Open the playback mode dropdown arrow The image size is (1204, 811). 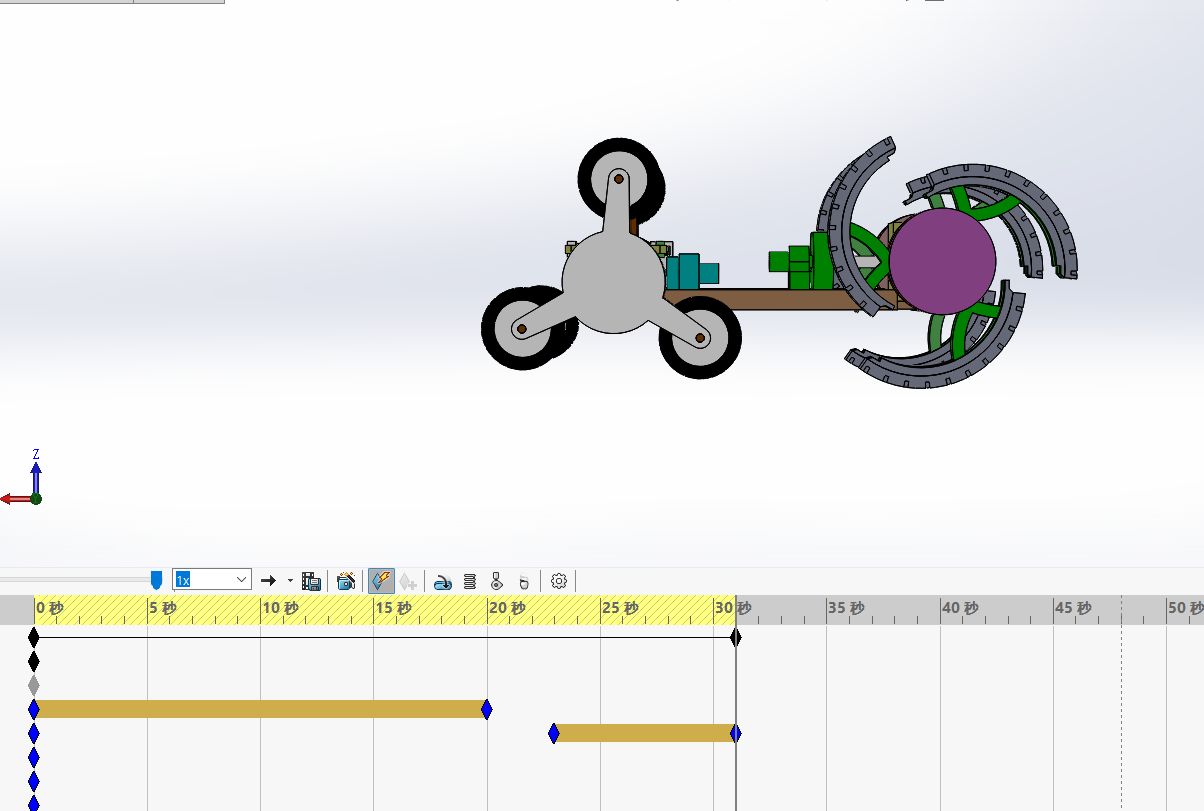point(290,580)
